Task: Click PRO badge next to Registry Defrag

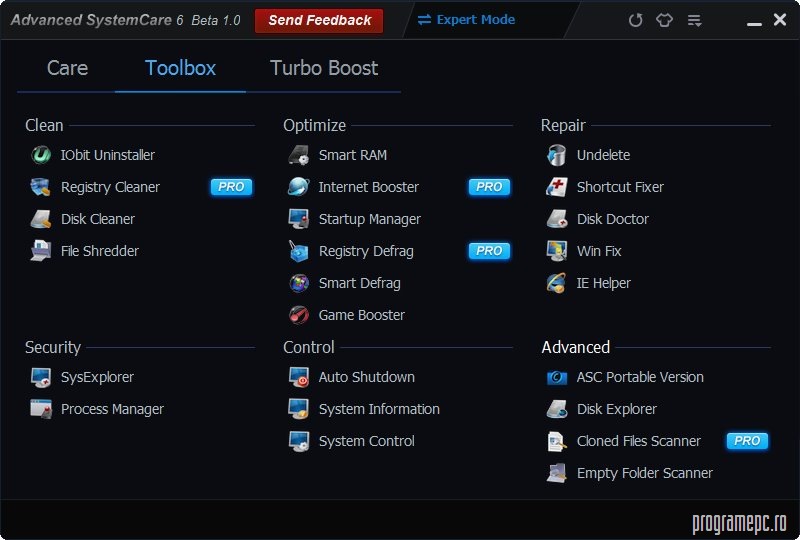Action: (489, 251)
